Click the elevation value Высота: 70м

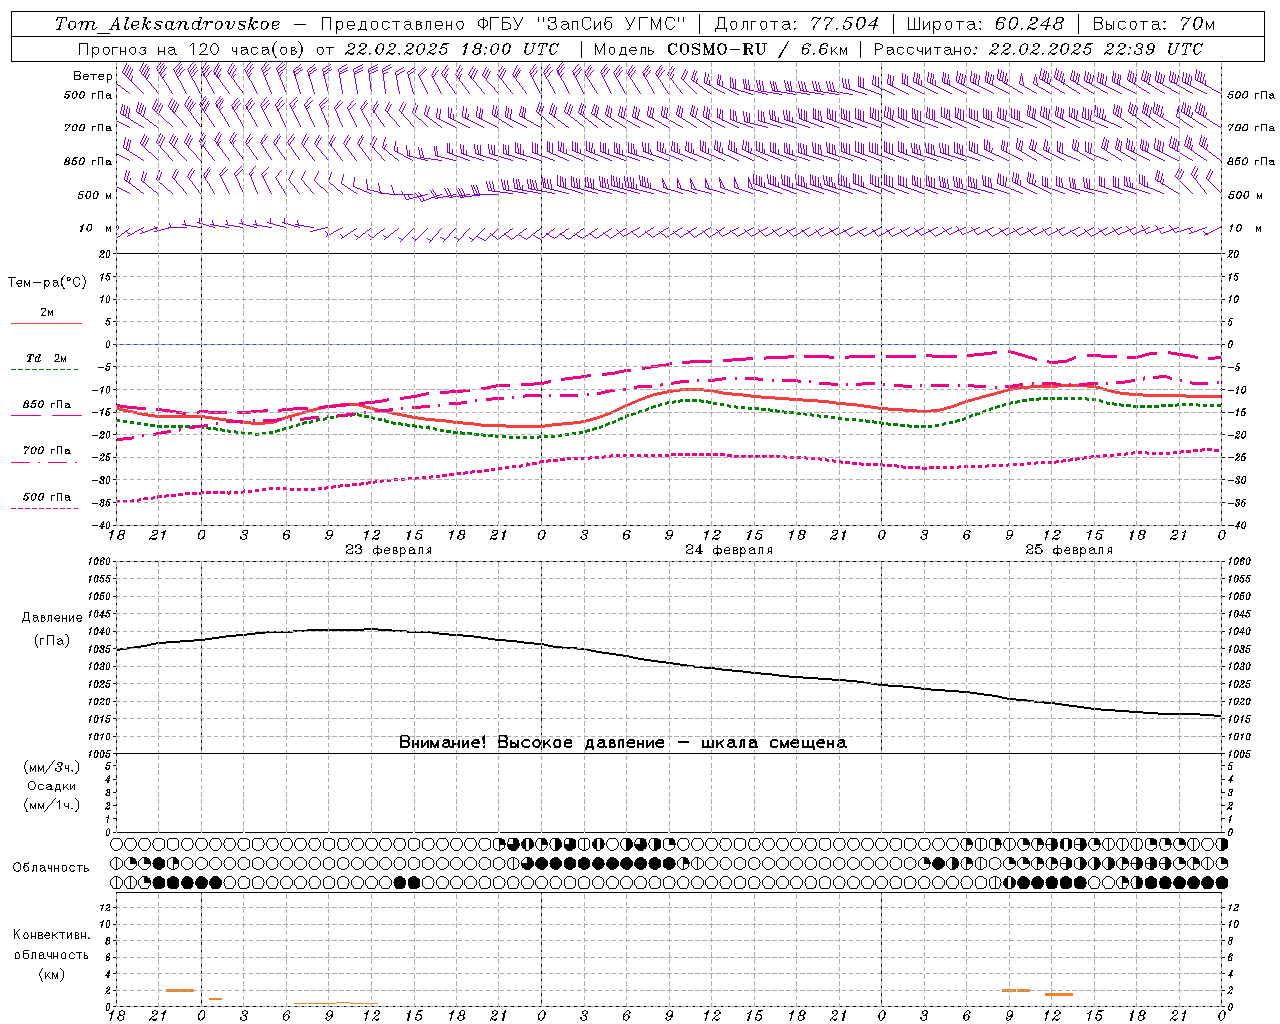coord(1154,24)
